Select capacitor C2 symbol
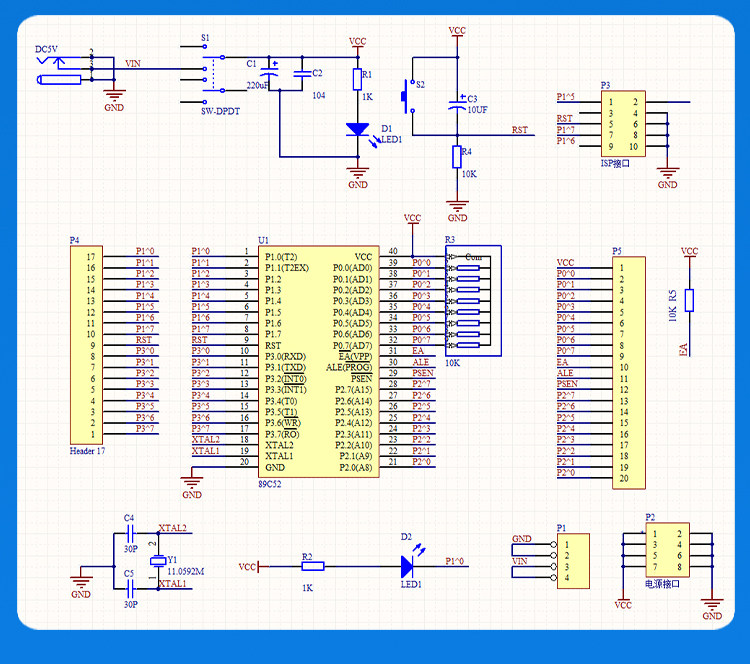750x664 pixels. 302,73
